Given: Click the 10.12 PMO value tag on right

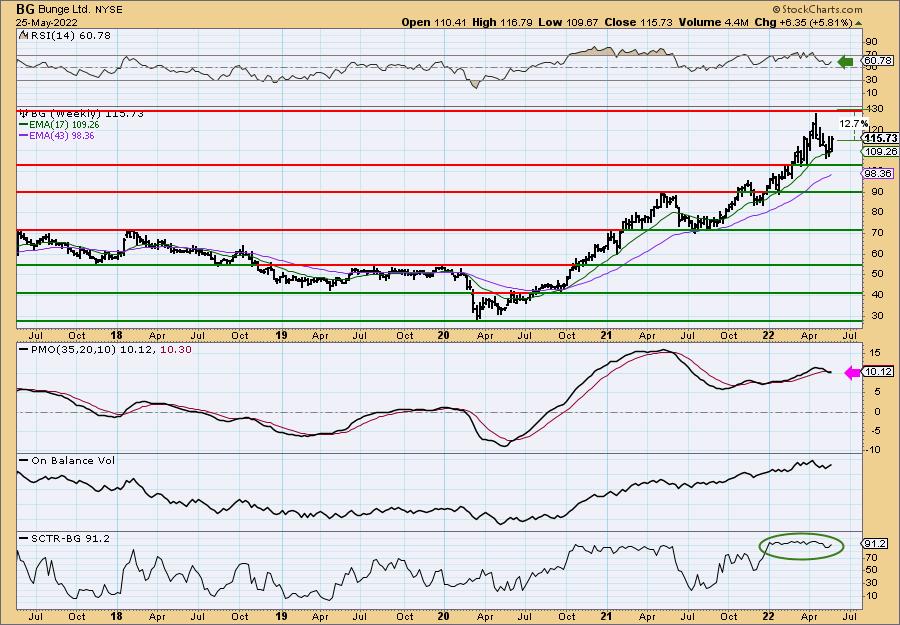Looking at the screenshot, I should click(x=878, y=372).
